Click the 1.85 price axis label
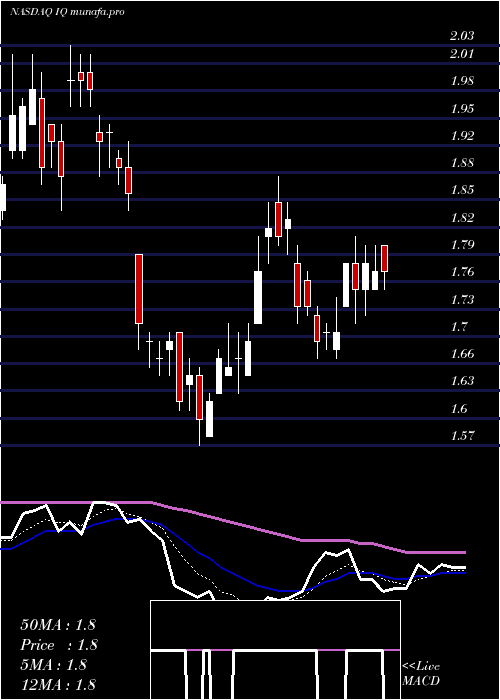 (x=462, y=190)
